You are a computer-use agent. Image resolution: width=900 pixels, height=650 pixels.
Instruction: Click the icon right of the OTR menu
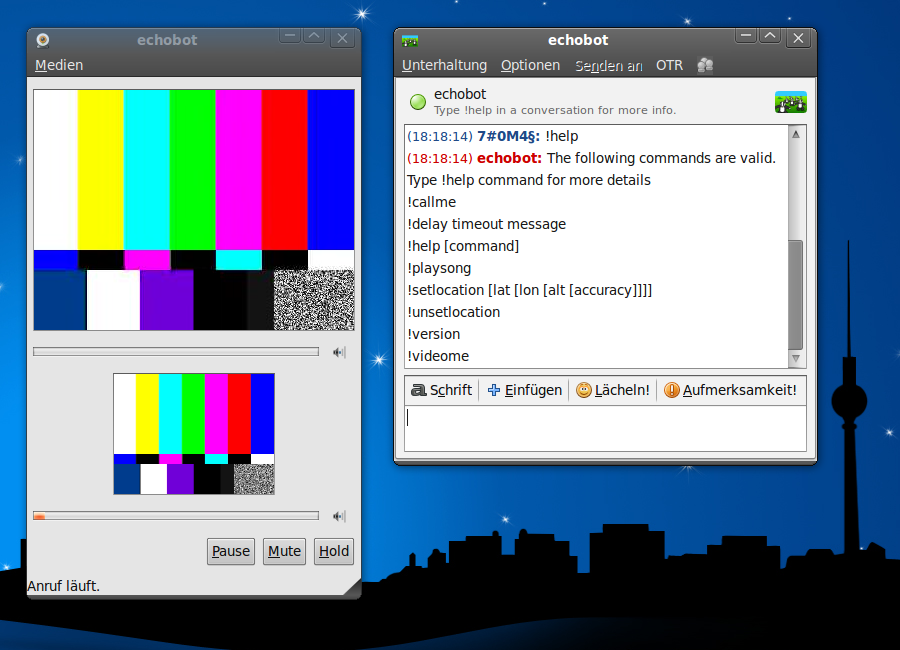pyautogui.click(x=705, y=65)
